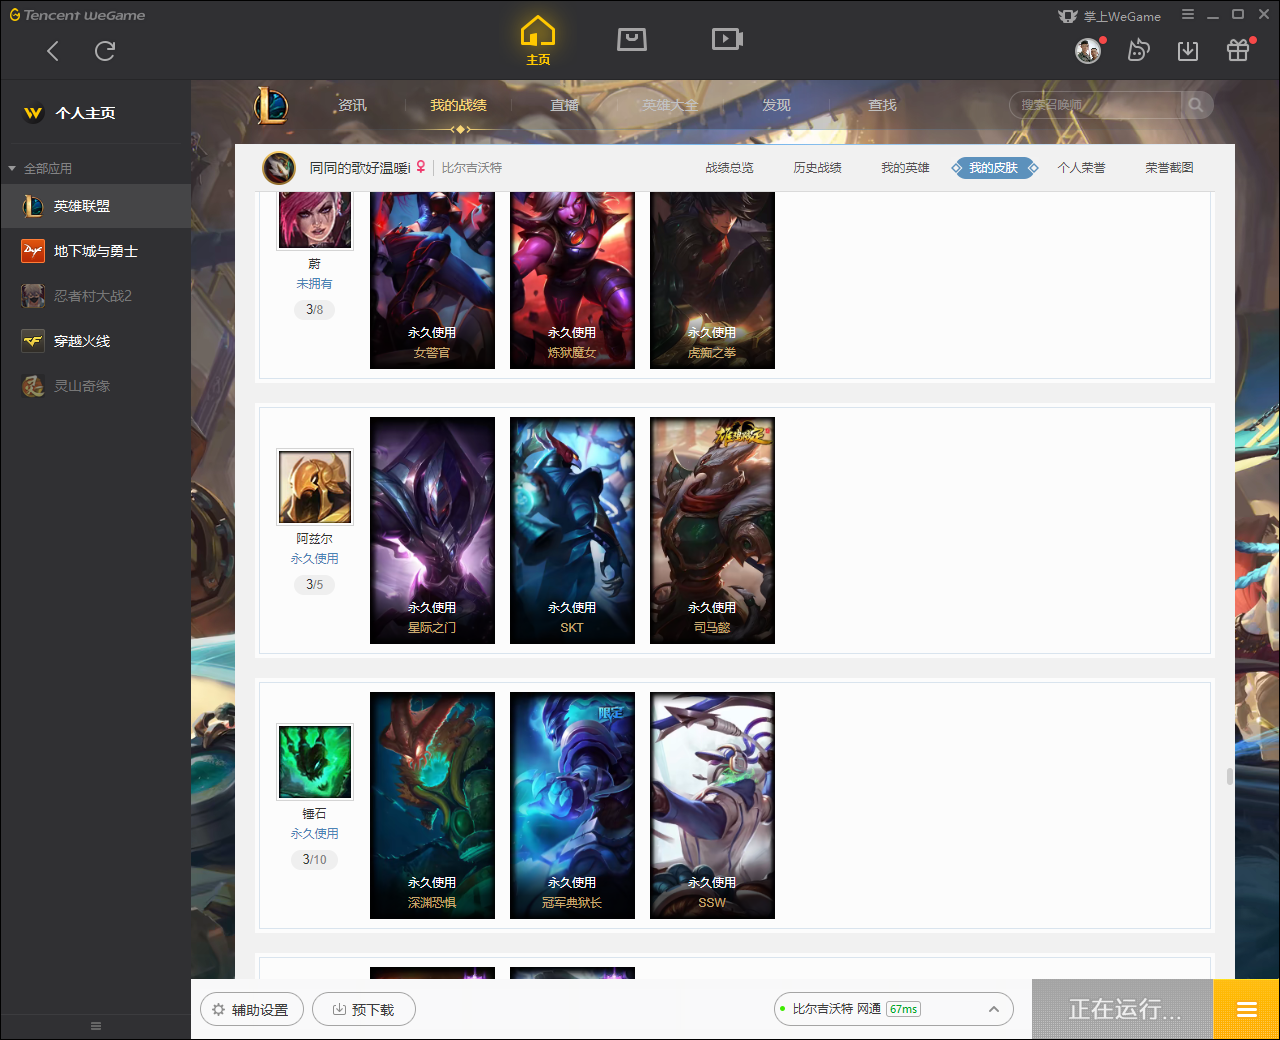Switch to the 发现 tab
This screenshot has width=1280, height=1040.
pyautogui.click(x=776, y=105)
